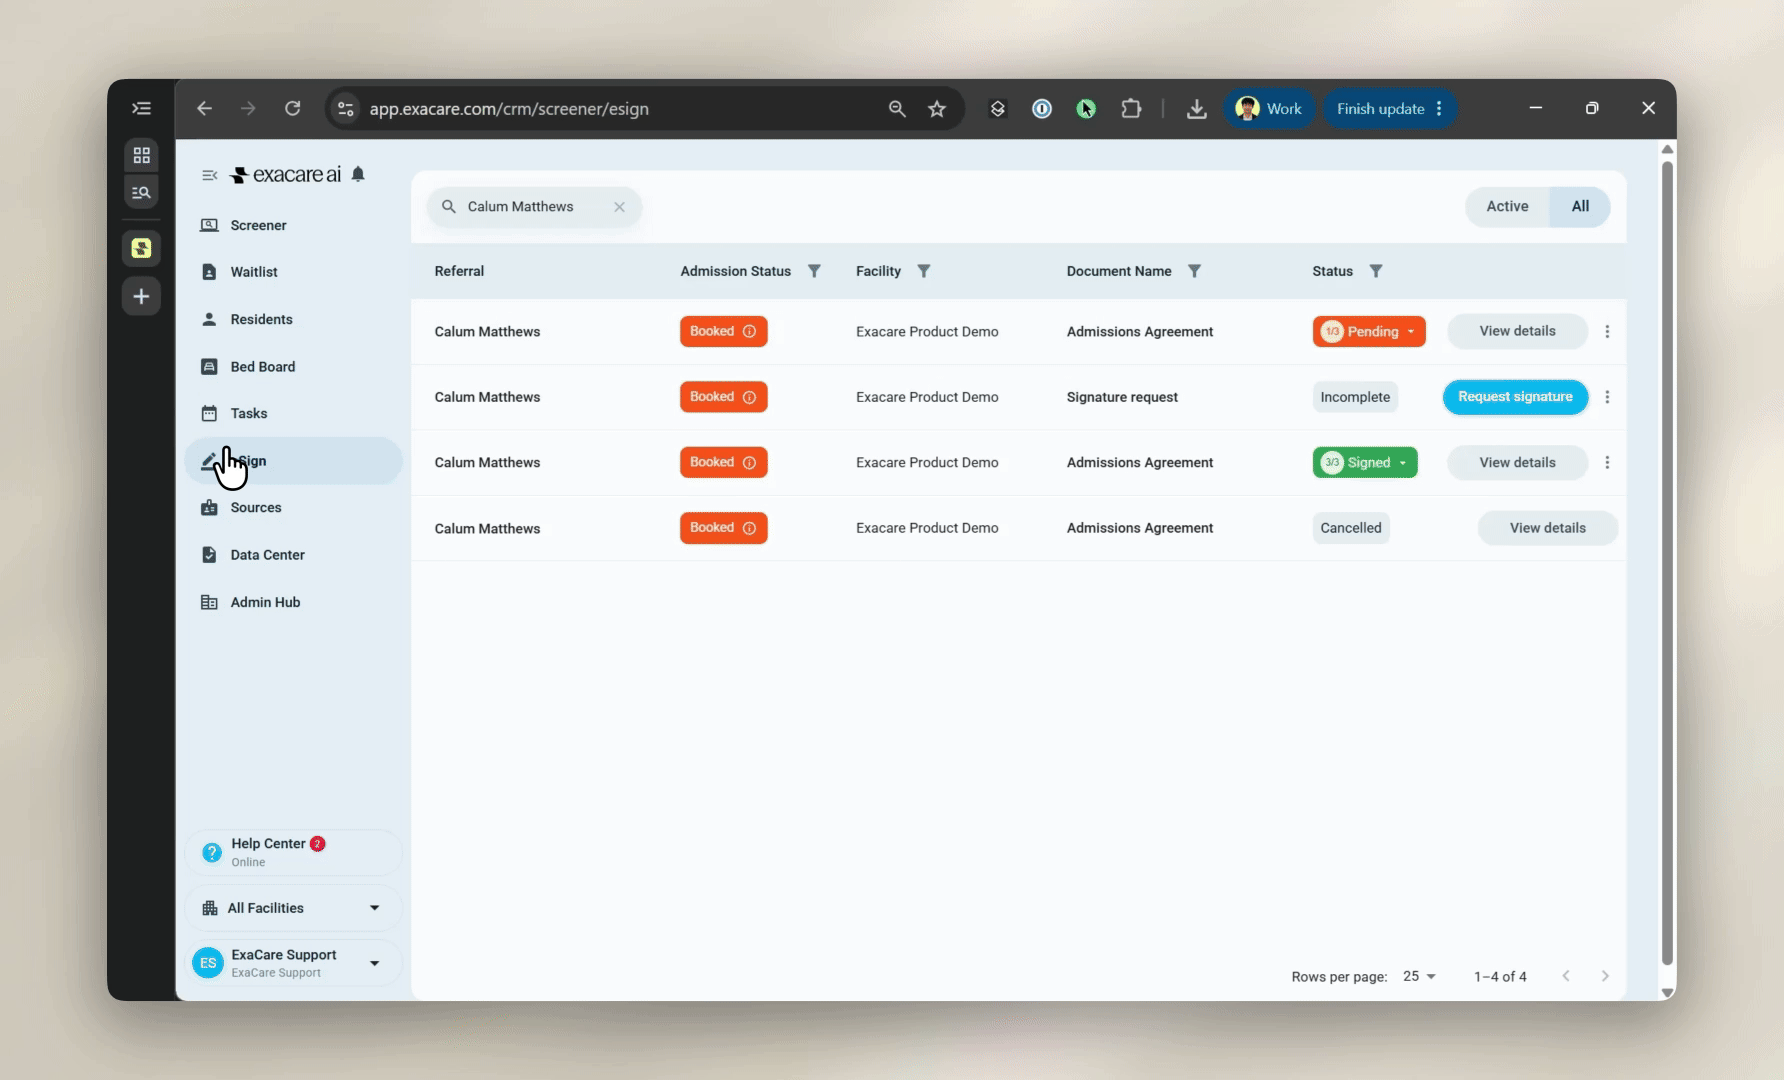
Task: Filter by Document Name column
Action: (1194, 271)
